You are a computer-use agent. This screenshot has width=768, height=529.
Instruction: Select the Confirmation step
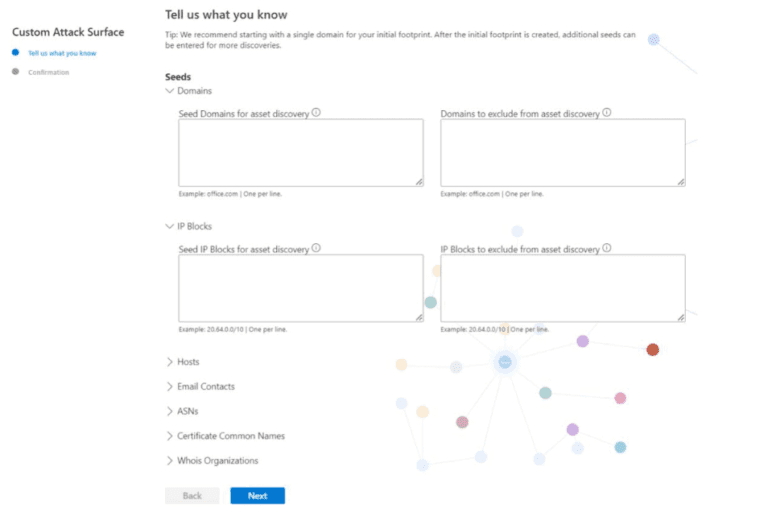48,72
